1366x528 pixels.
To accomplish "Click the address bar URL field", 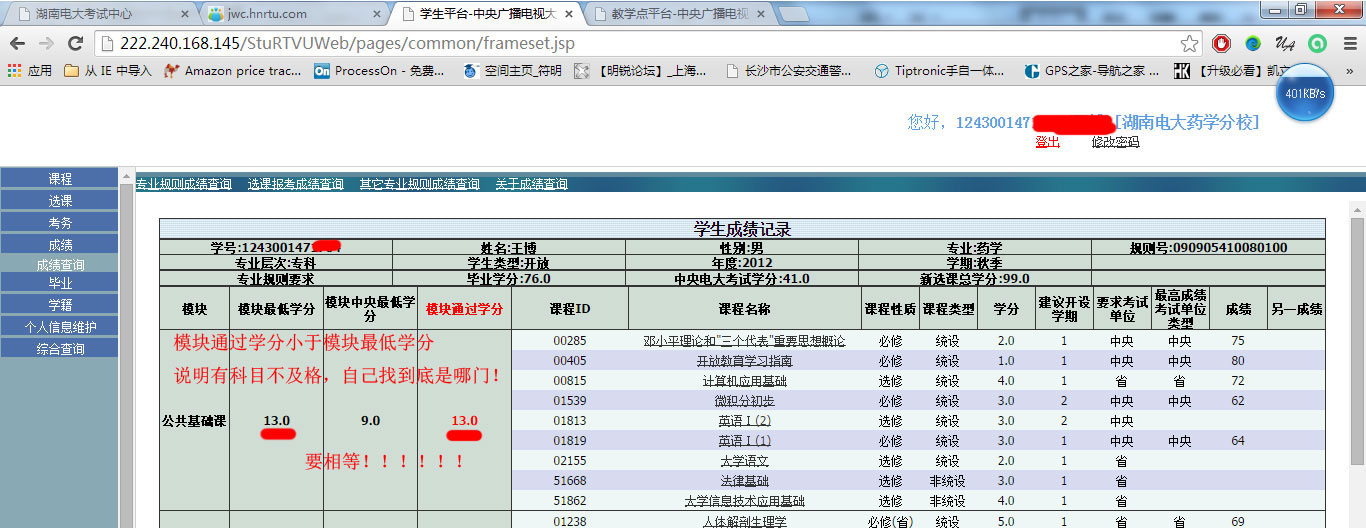I will coord(640,44).
